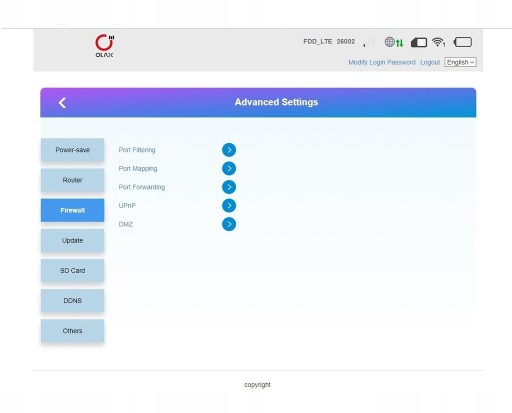Viewport: 512px width, 413px height.
Task: Open UPnP settings arrow button
Action: (x=229, y=206)
